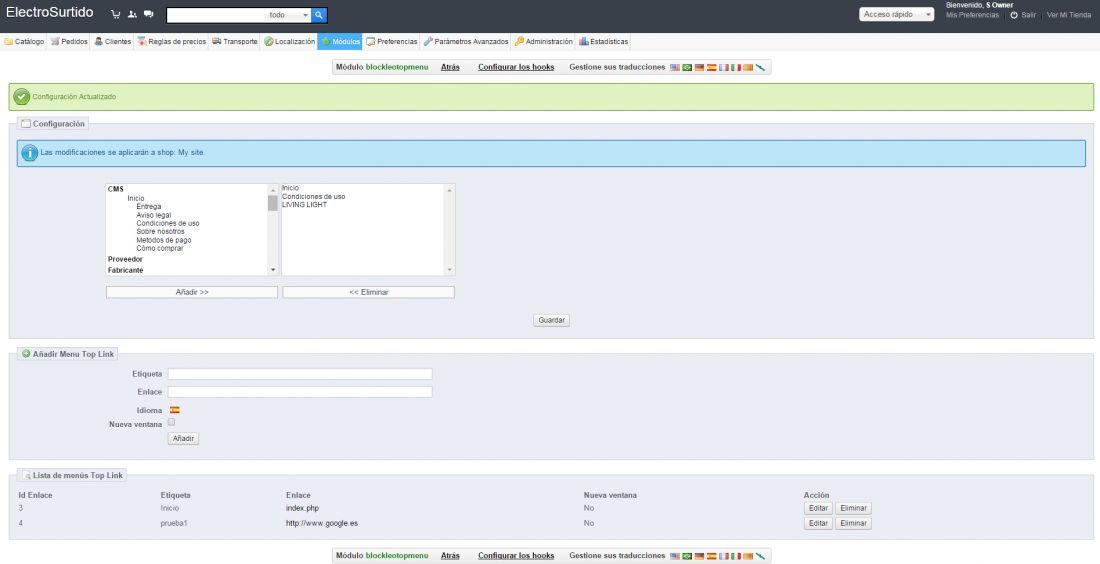Open the Transporte menu
The image size is (1100, 564).
tap(235, 41)
